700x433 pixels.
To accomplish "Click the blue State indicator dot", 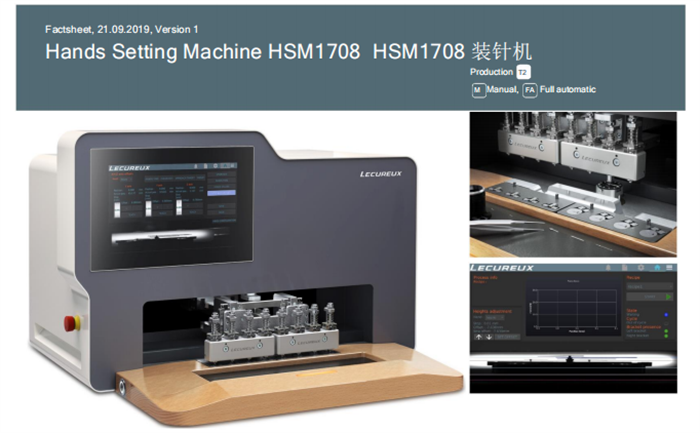I will click(x=666, y=315).
